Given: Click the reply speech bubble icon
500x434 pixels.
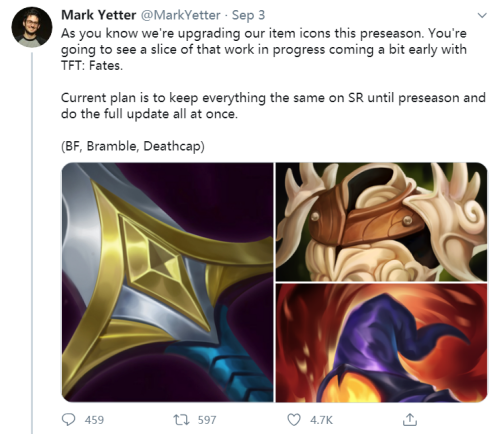Looking at the screenshot, I should [69, 419].
